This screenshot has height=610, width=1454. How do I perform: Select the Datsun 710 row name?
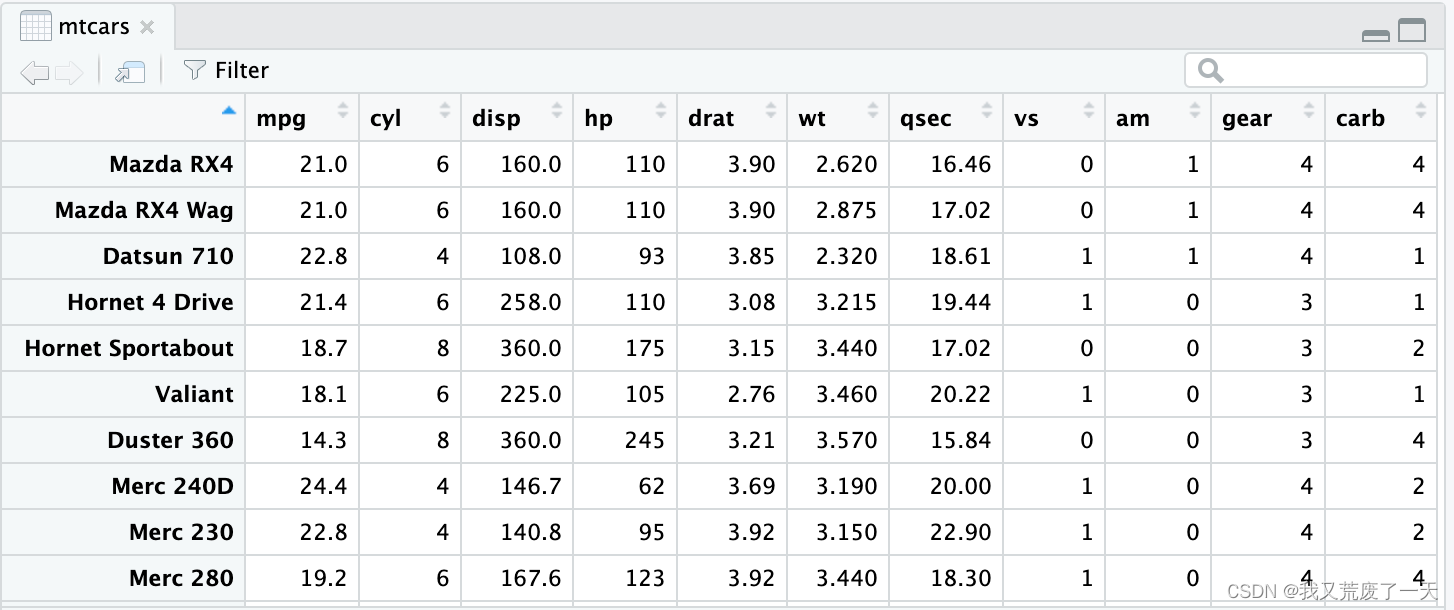pyautogui.click(x=168, y=256)
